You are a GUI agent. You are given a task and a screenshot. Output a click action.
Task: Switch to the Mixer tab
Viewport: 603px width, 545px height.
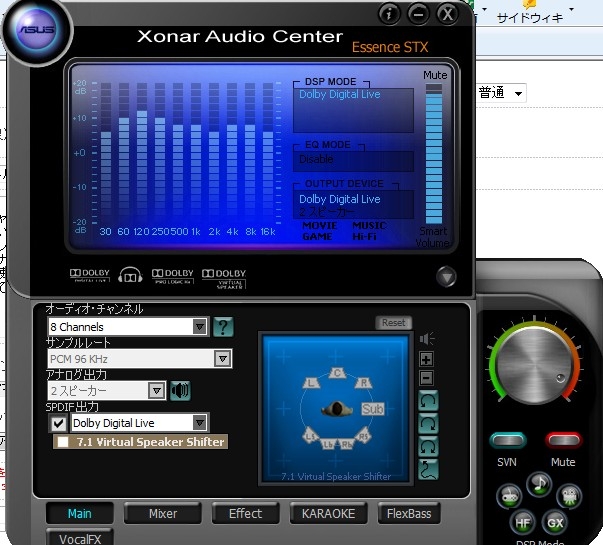pyautogui.click(x=163, y=513)
